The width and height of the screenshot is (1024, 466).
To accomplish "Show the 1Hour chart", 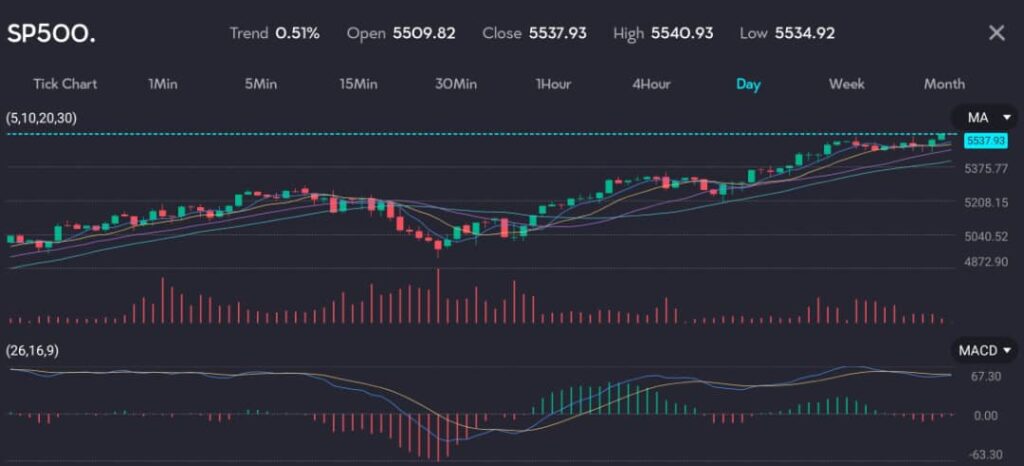I will (553, 84).
